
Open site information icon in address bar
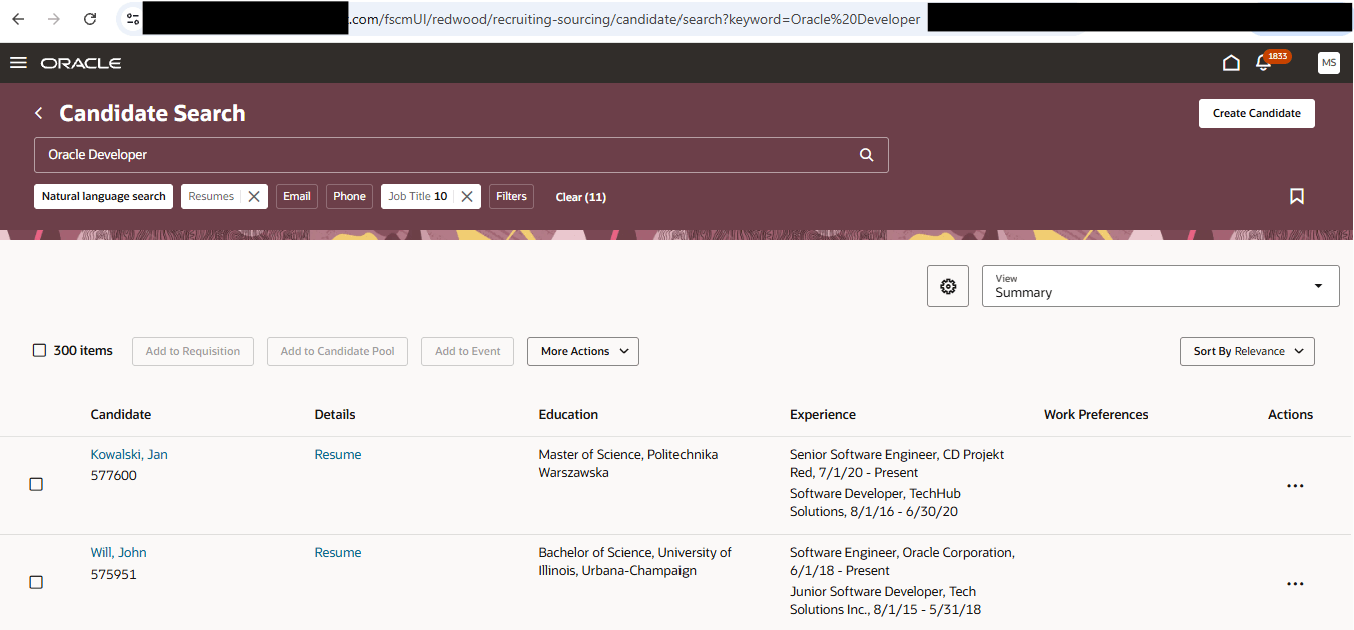tap(132, 19)
